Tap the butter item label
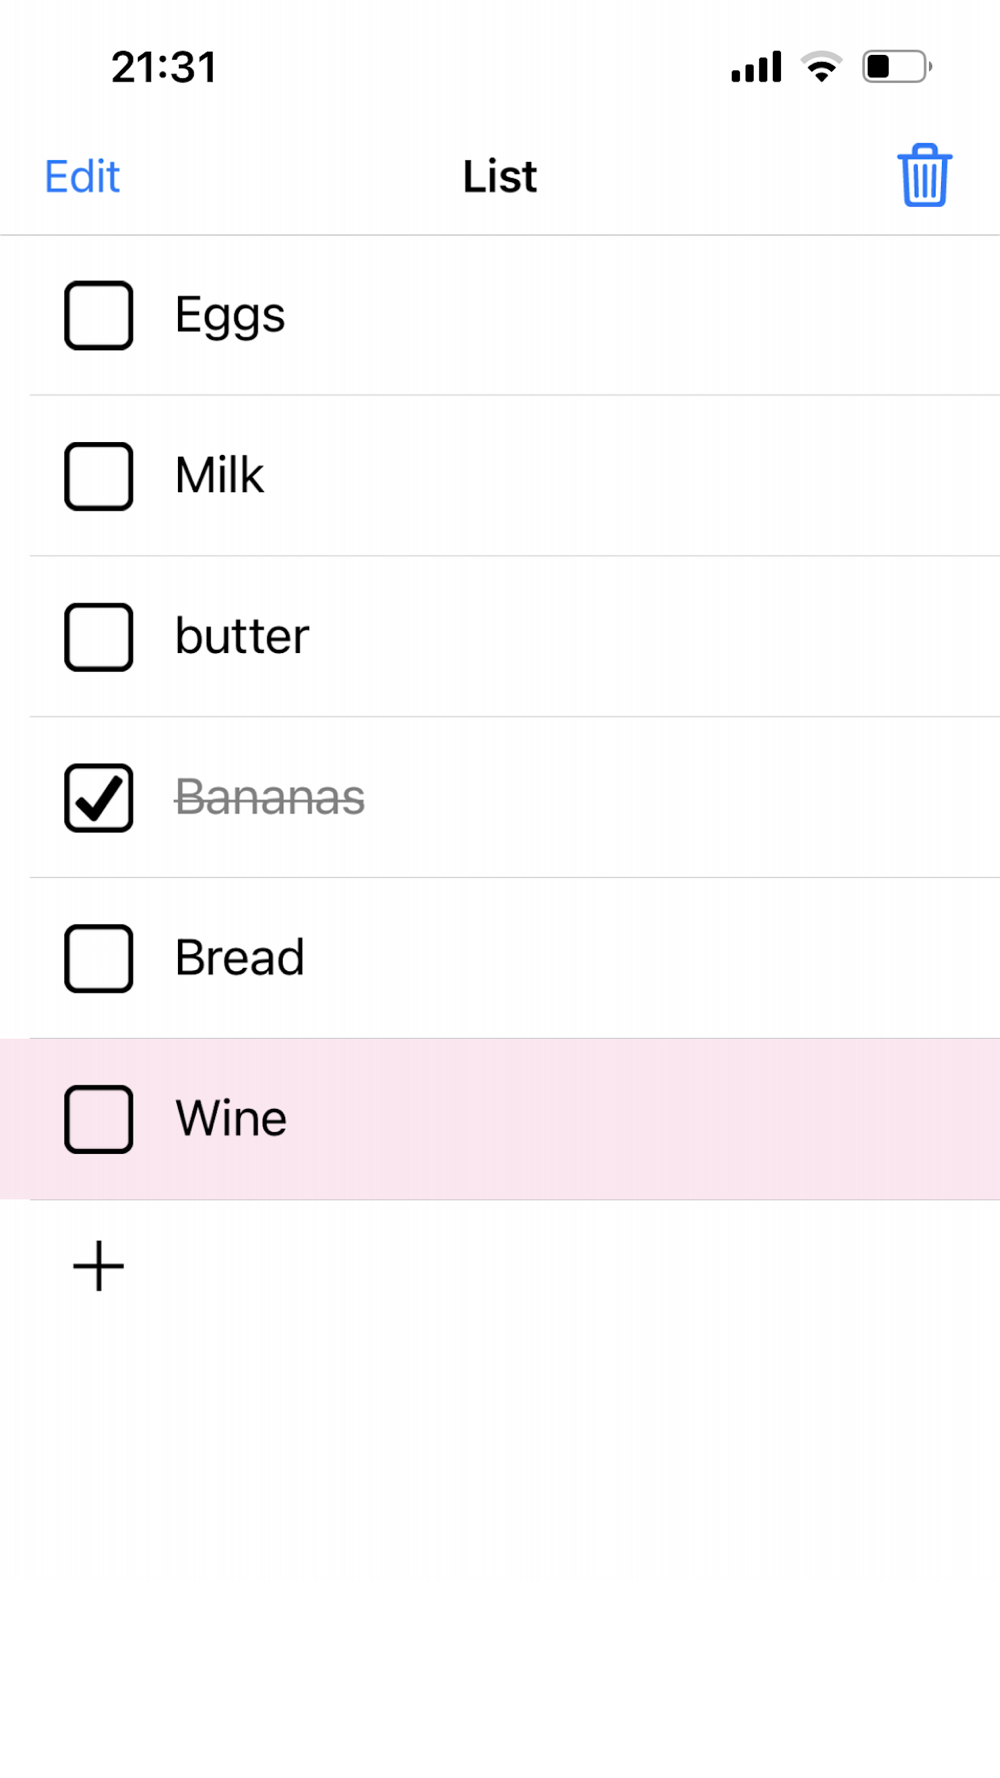This screenshot has height=1778, width=1000. pos(242,636)
